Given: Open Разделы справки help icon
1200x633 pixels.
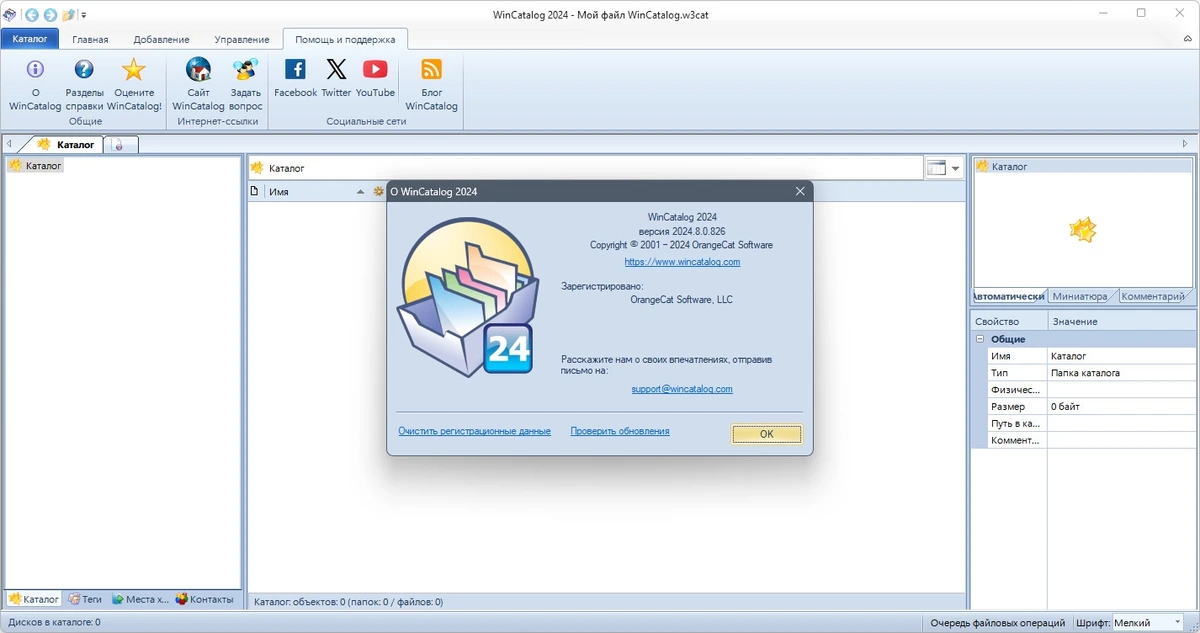Looking at the screenshot, I should [84, 70].
